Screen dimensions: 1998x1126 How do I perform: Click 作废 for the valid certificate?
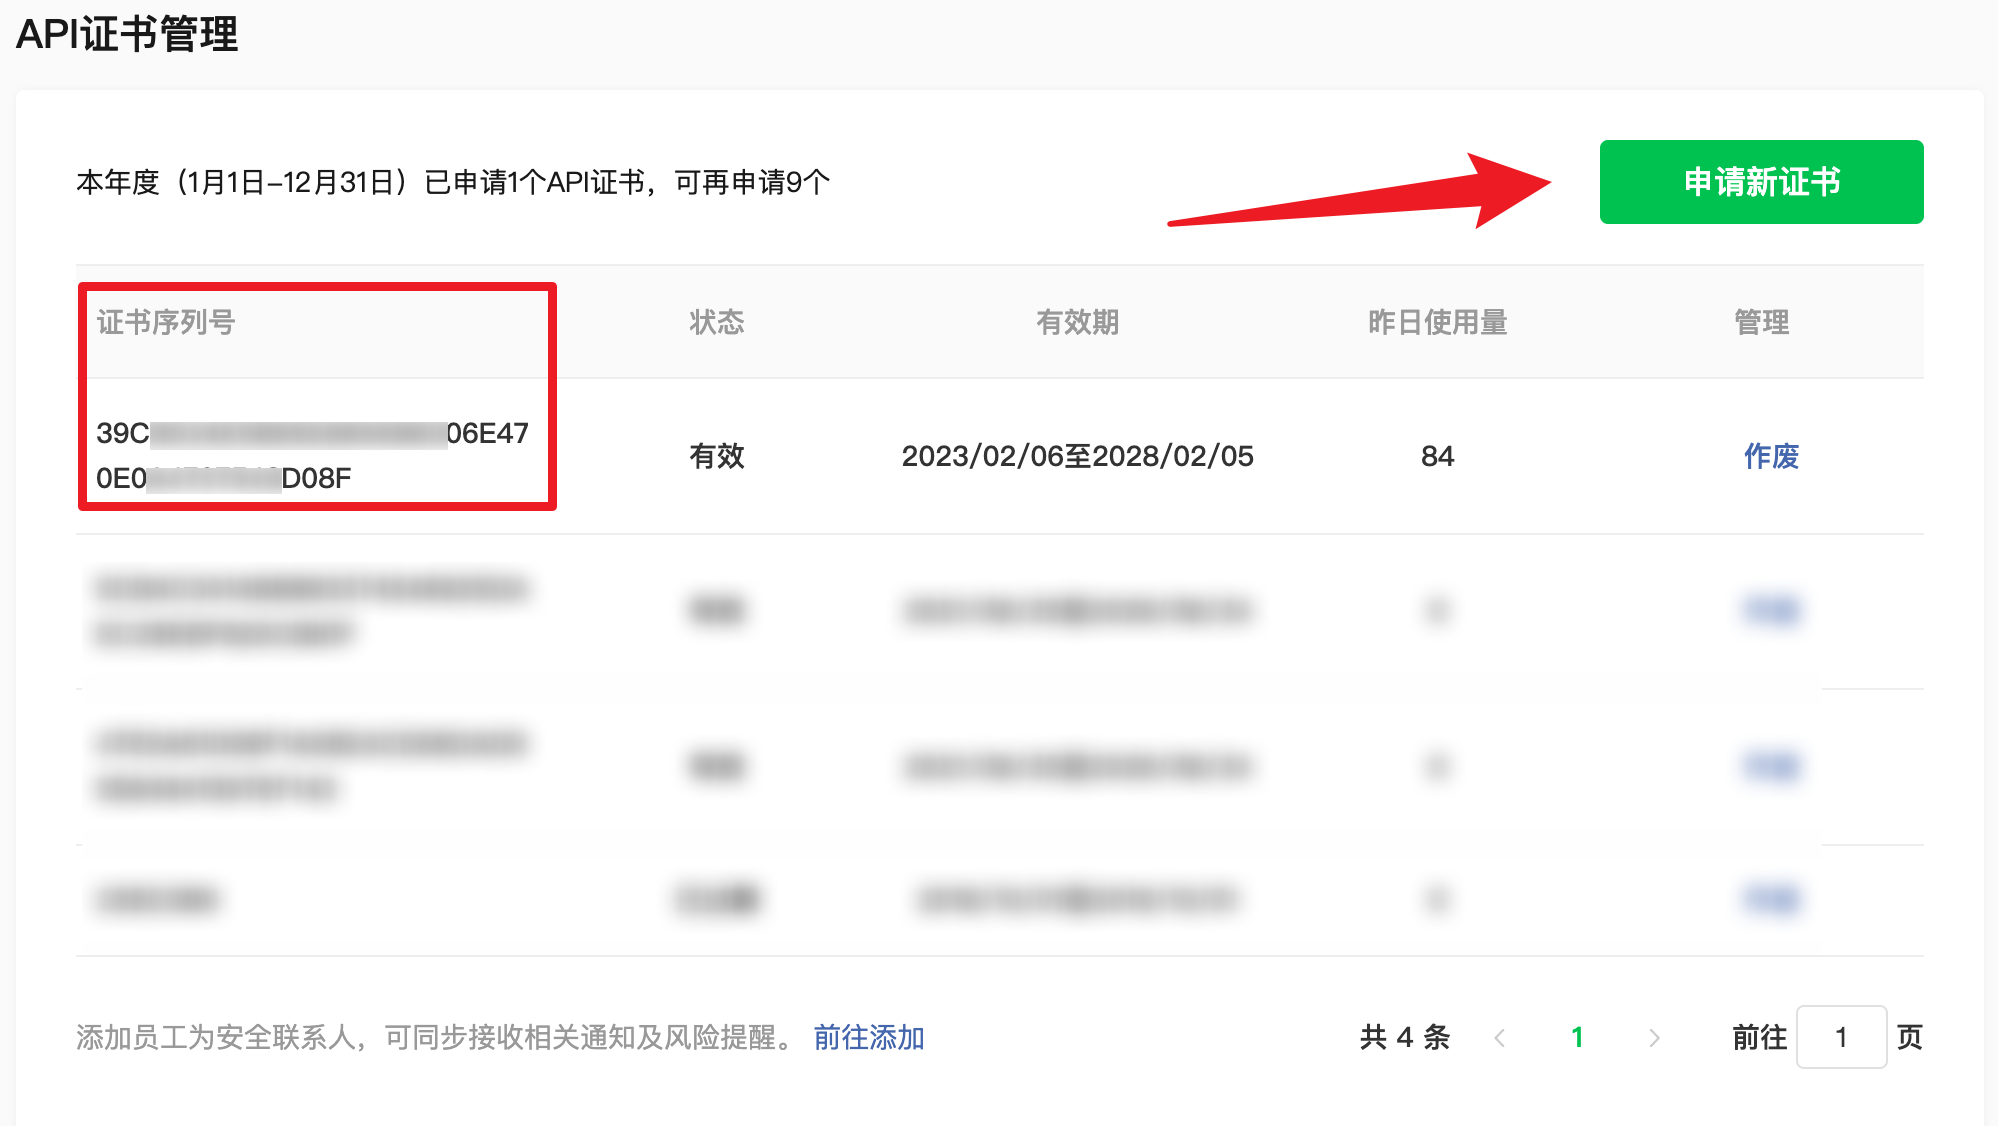pyautogui.click(x=1771, y=456)
